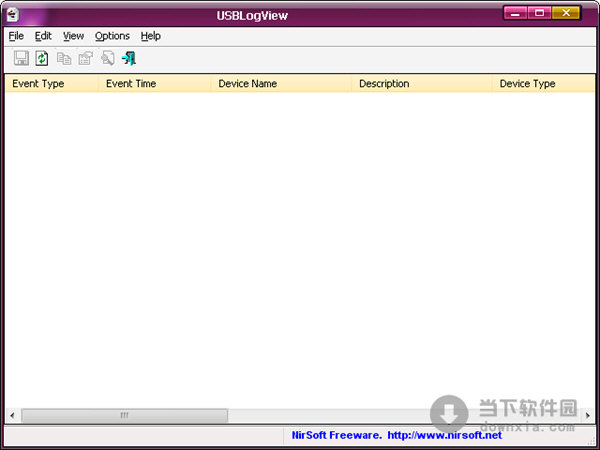Image resolution: width=600 pixels, height=450 pixels.
Task: Click the Properties toolbar icon
Action: 85,59
